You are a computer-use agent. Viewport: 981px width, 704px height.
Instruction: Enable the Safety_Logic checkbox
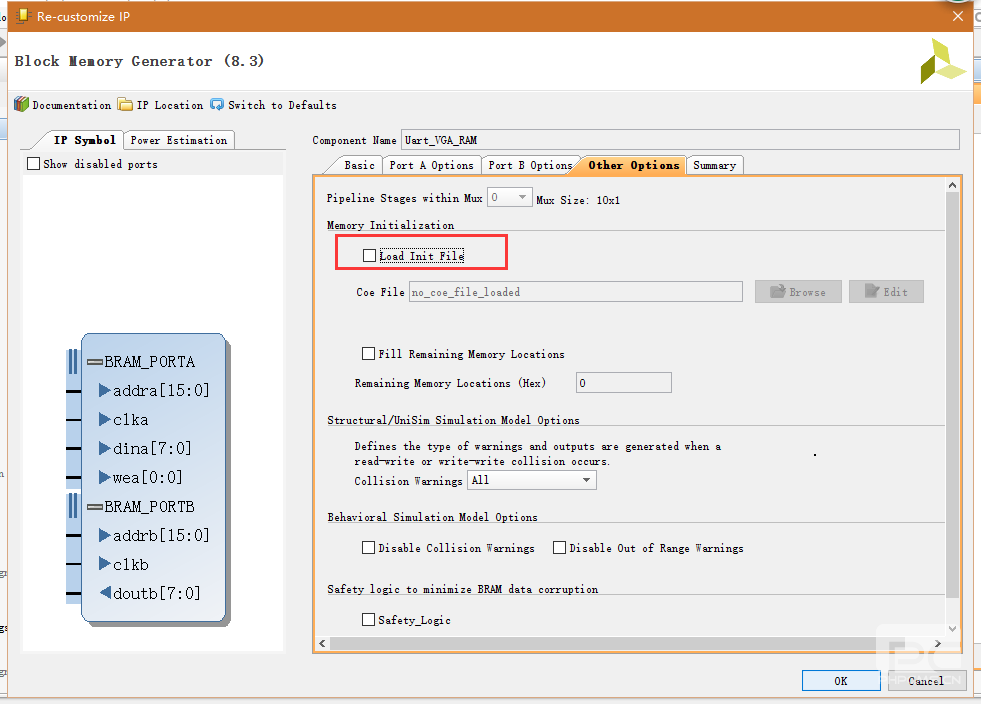(369, 620)
